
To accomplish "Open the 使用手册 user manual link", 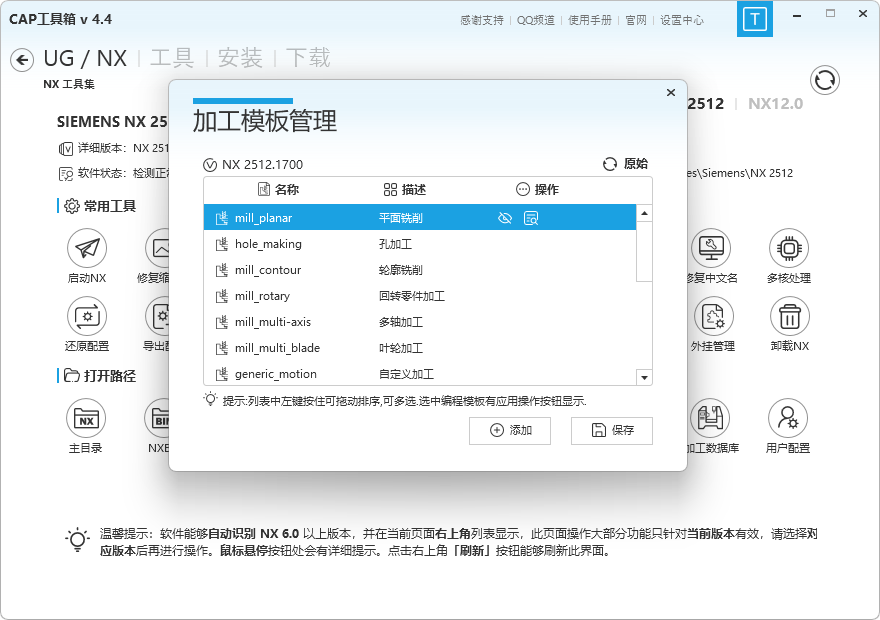I will pyautogui.click(x=592, y=20).
